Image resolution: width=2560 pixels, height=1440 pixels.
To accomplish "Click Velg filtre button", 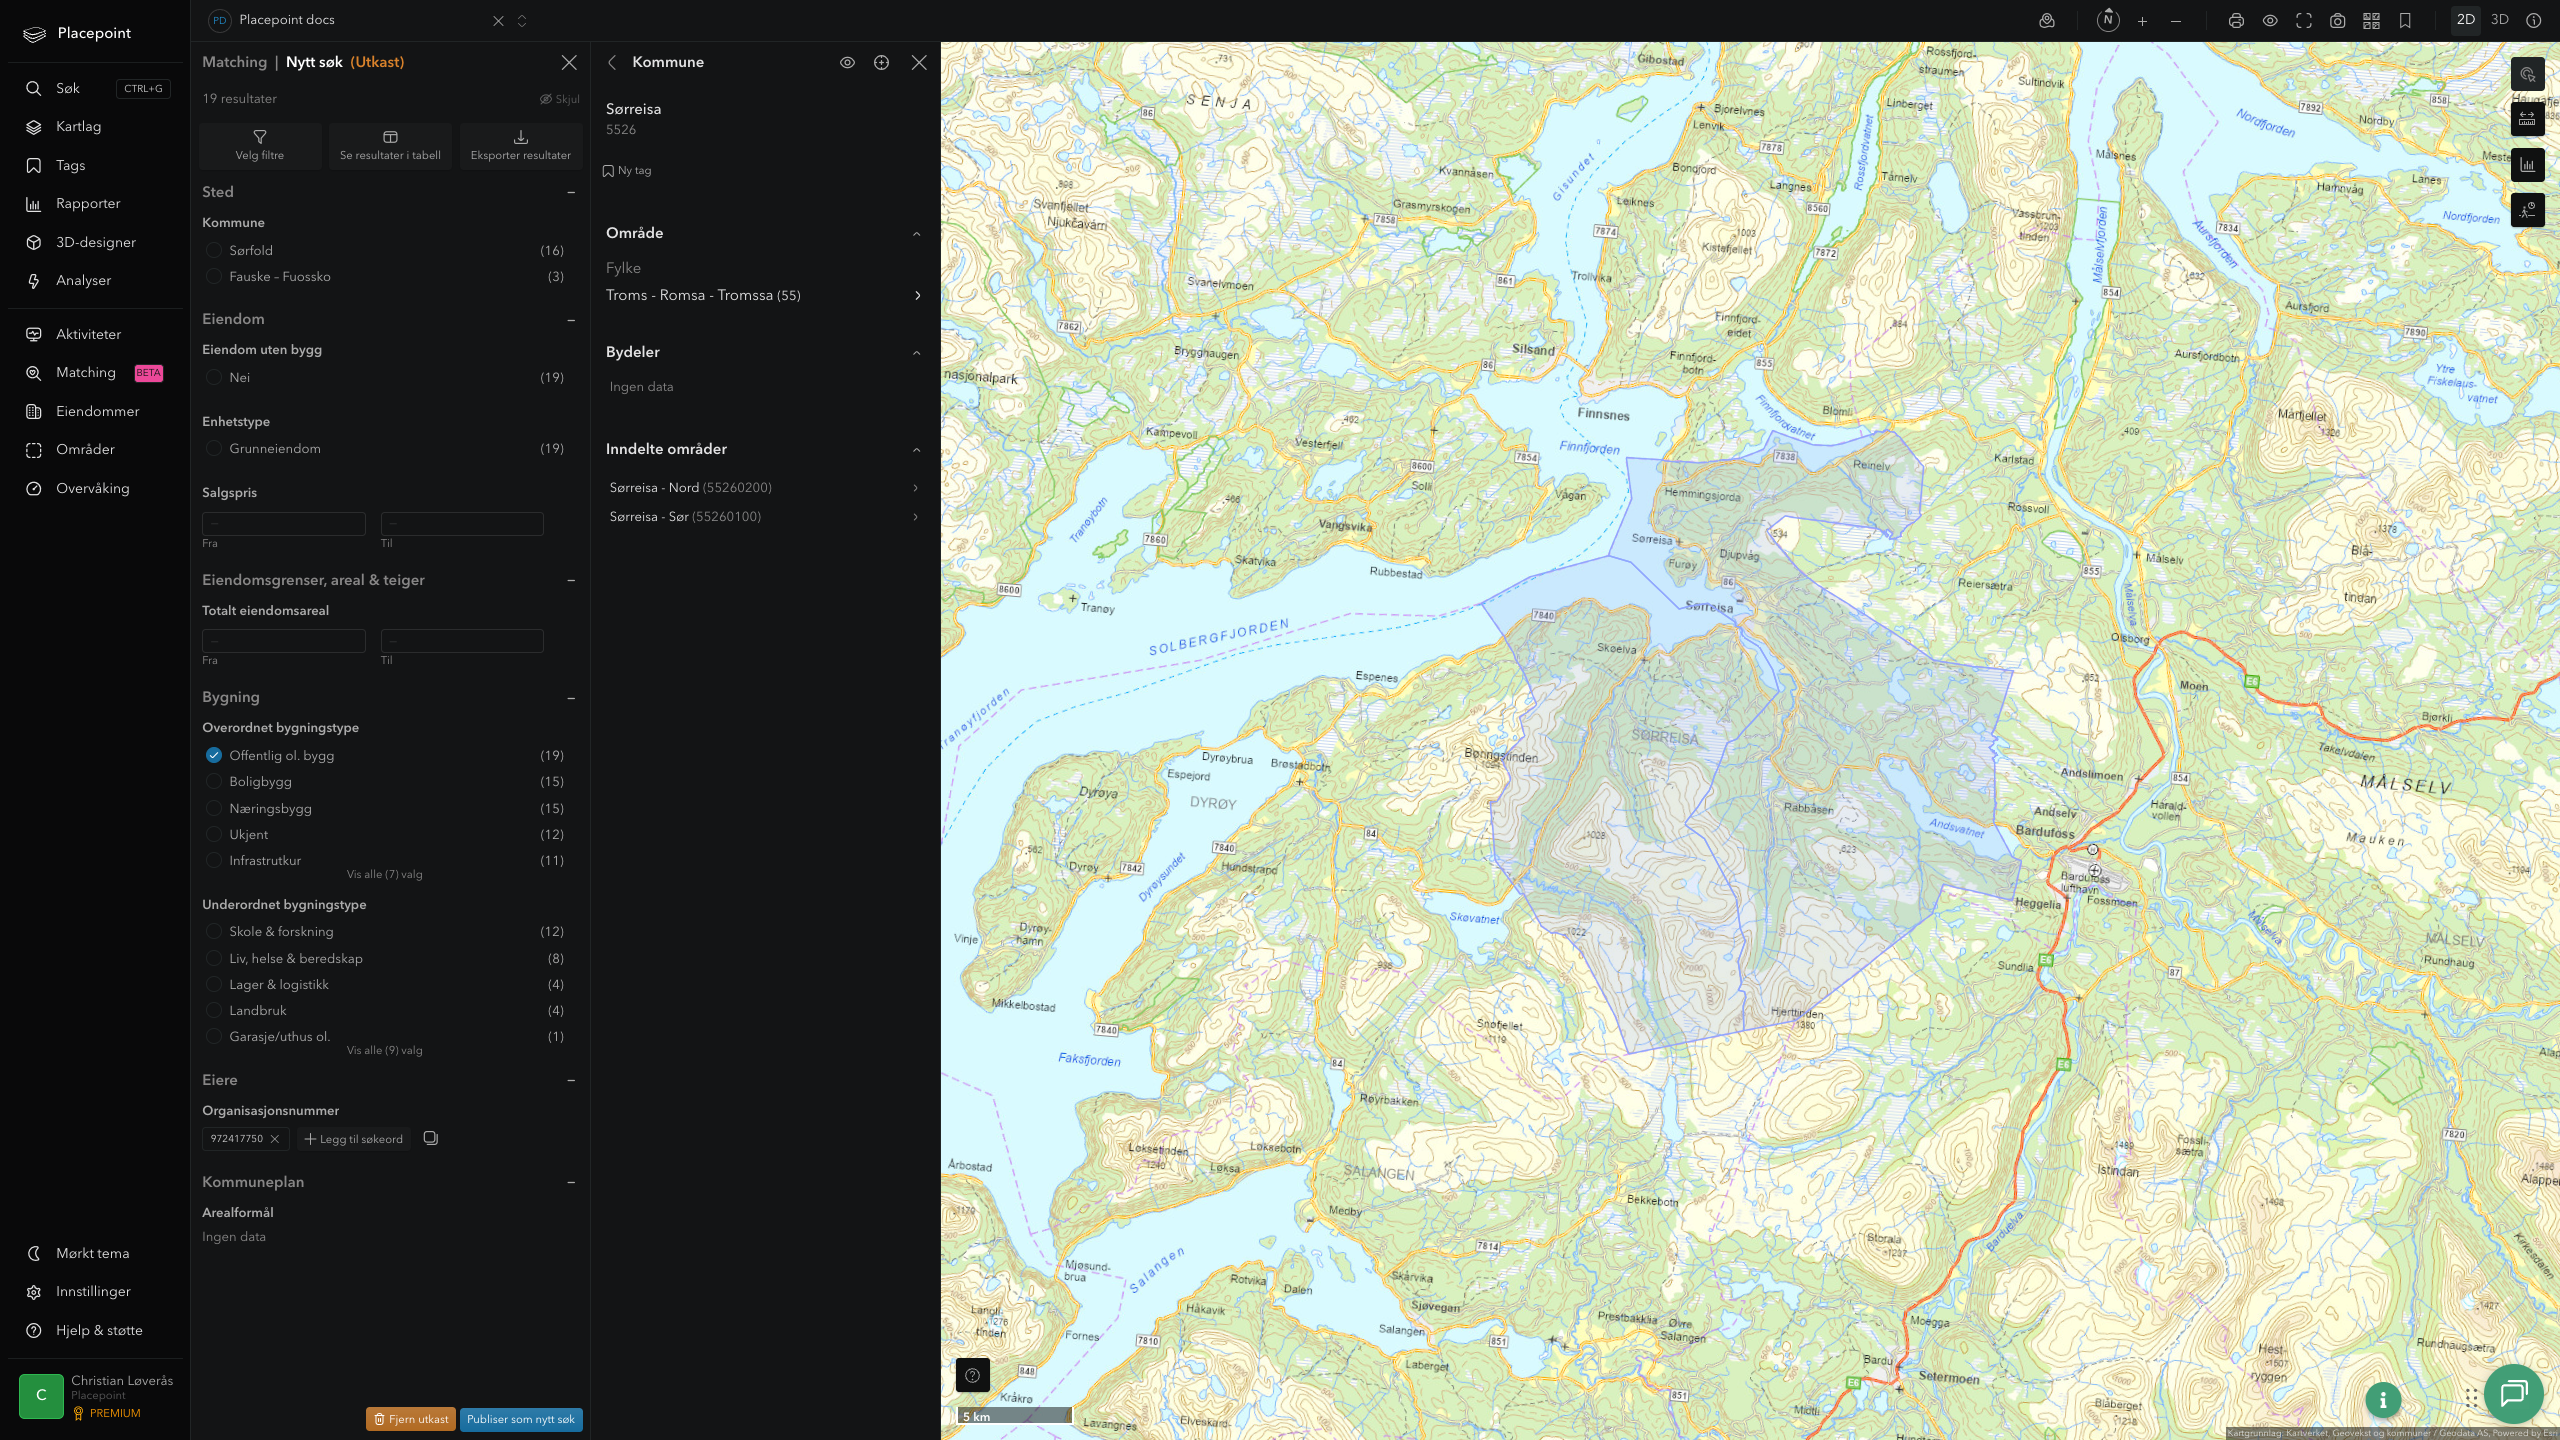I will click(260, 146).
